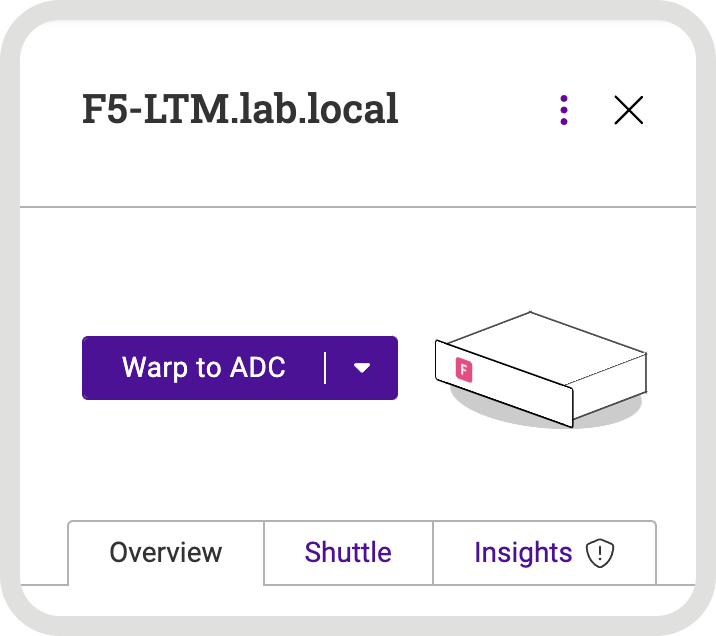Click the Warp to ADC button

[204, 368]
